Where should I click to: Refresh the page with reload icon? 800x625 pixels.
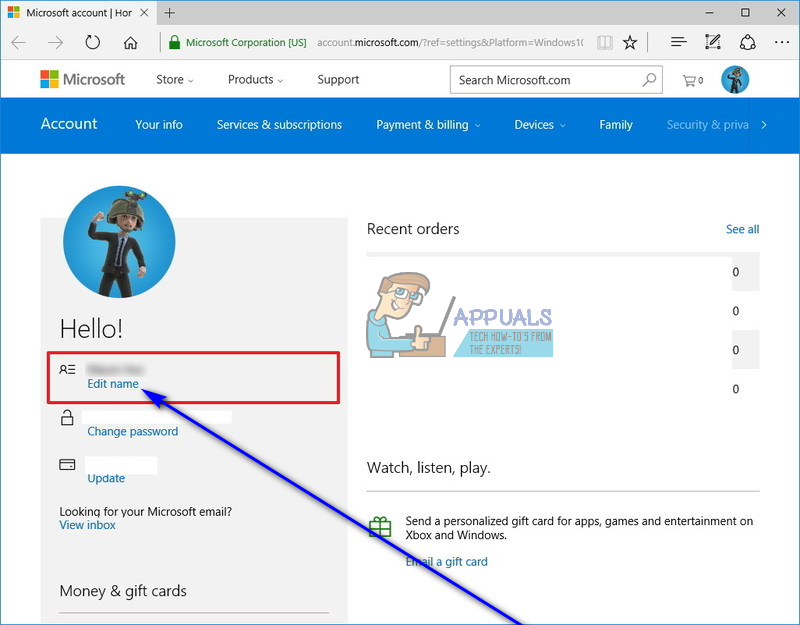pos(92,42)
